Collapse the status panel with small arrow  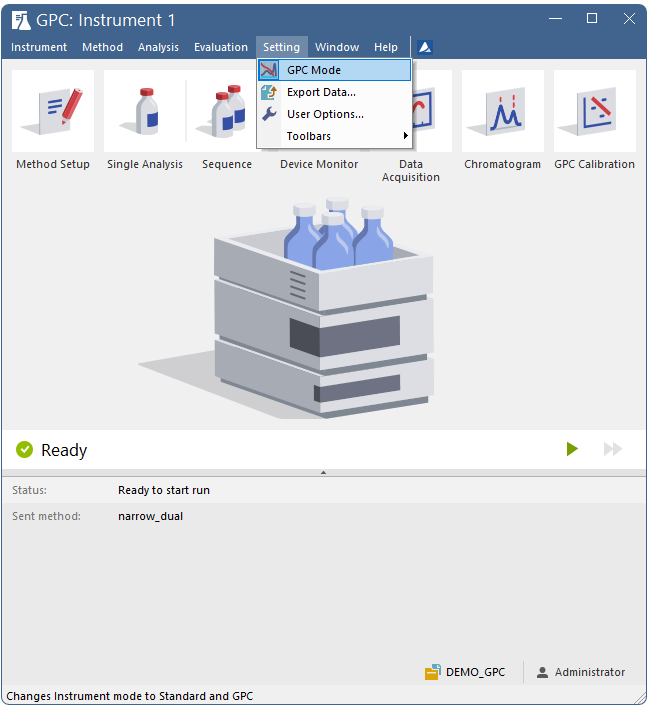323,472
